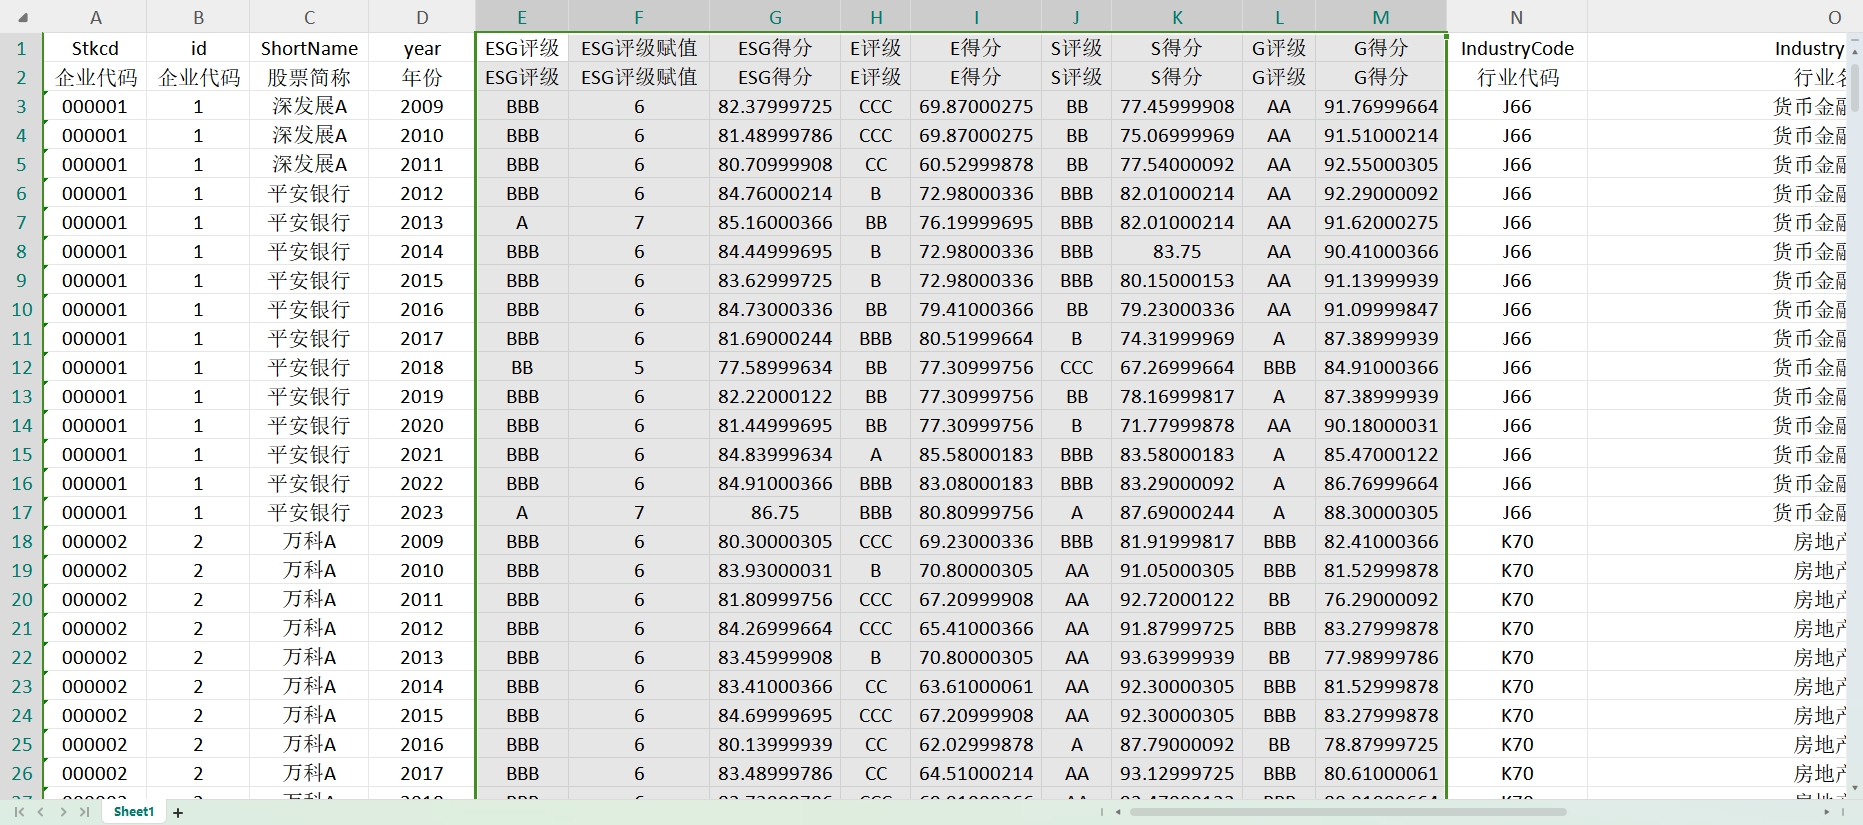Screen dimensions: 1863x825
Task: Select row 12 header
Action: click(22, 367)
